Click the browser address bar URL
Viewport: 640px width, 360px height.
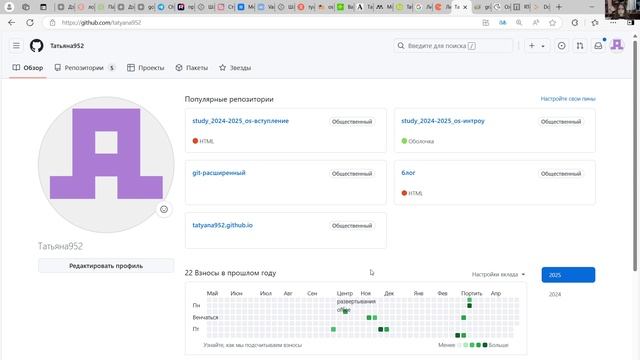coord(101,22)
